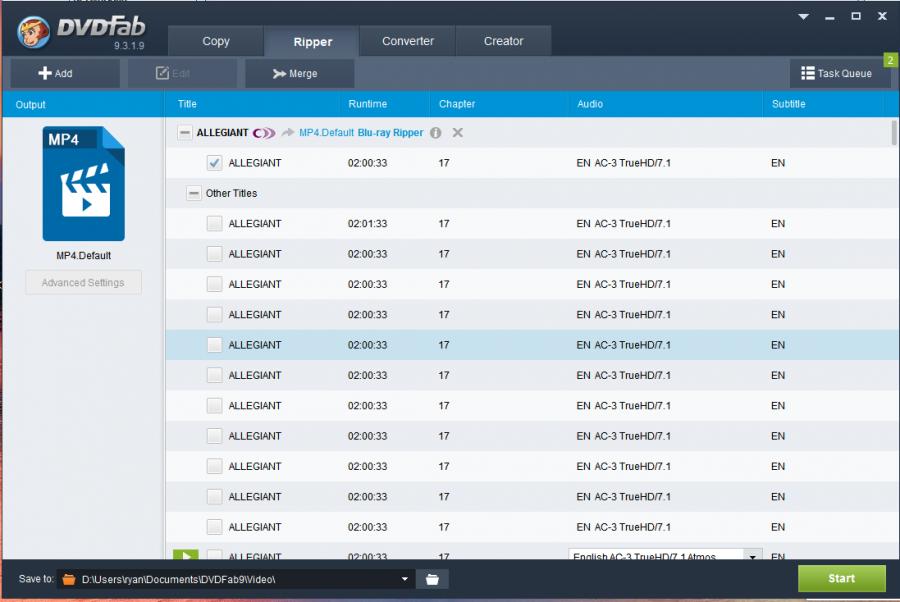
Task: Click the bold ALLEGIANT source name
Action: tap(222, 133)
